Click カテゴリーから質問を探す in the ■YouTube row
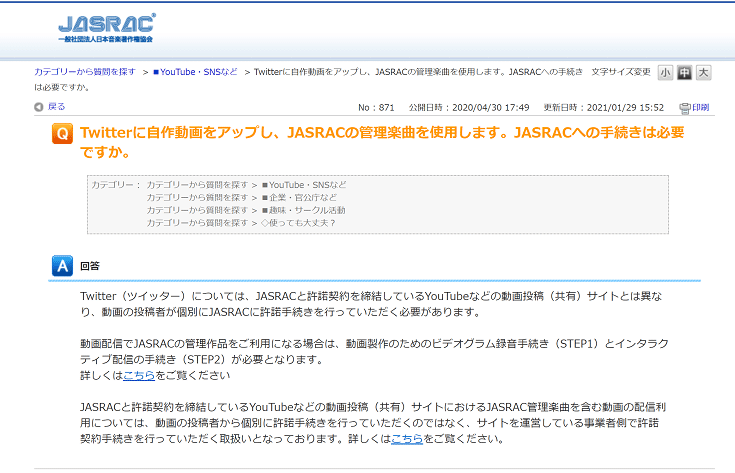 click(197, 185)
